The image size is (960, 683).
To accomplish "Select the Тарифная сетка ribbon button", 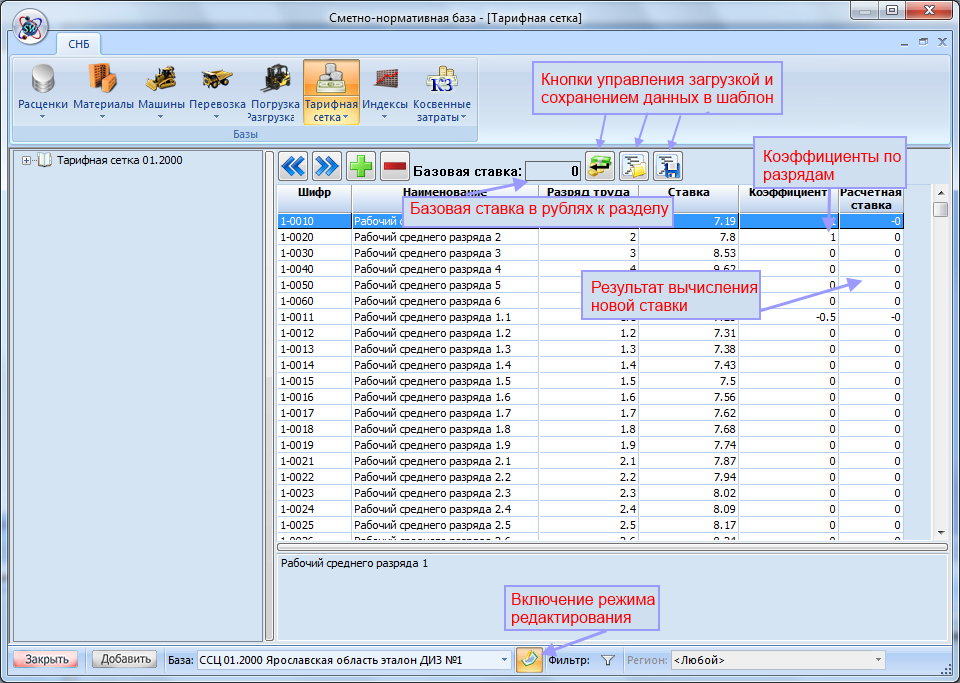I will pyautogui.click(x=331, y=92).
